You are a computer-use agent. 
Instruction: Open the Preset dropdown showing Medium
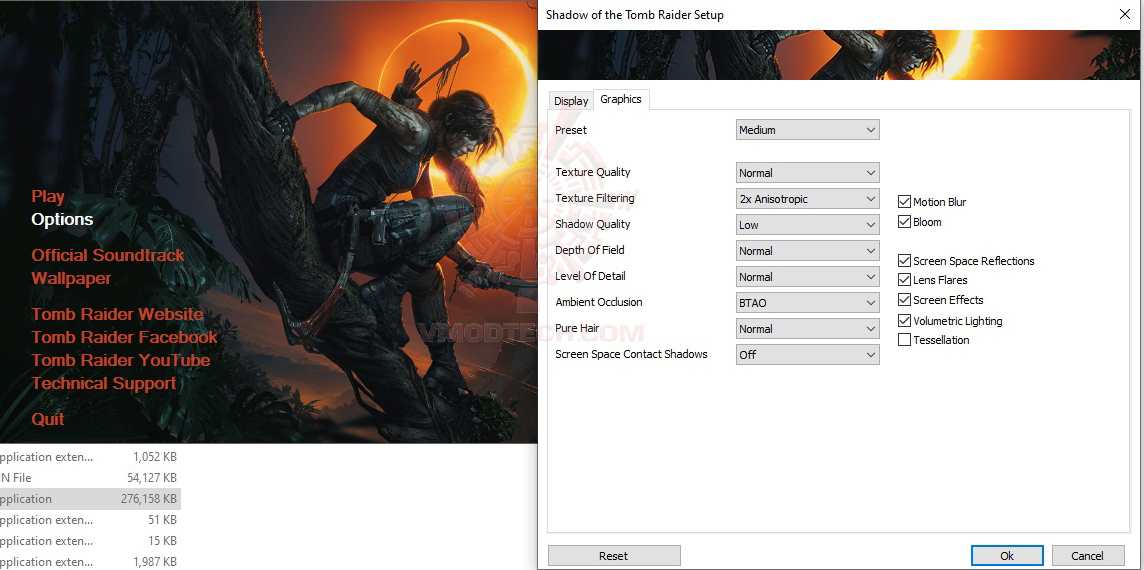(x=808, y=130)
